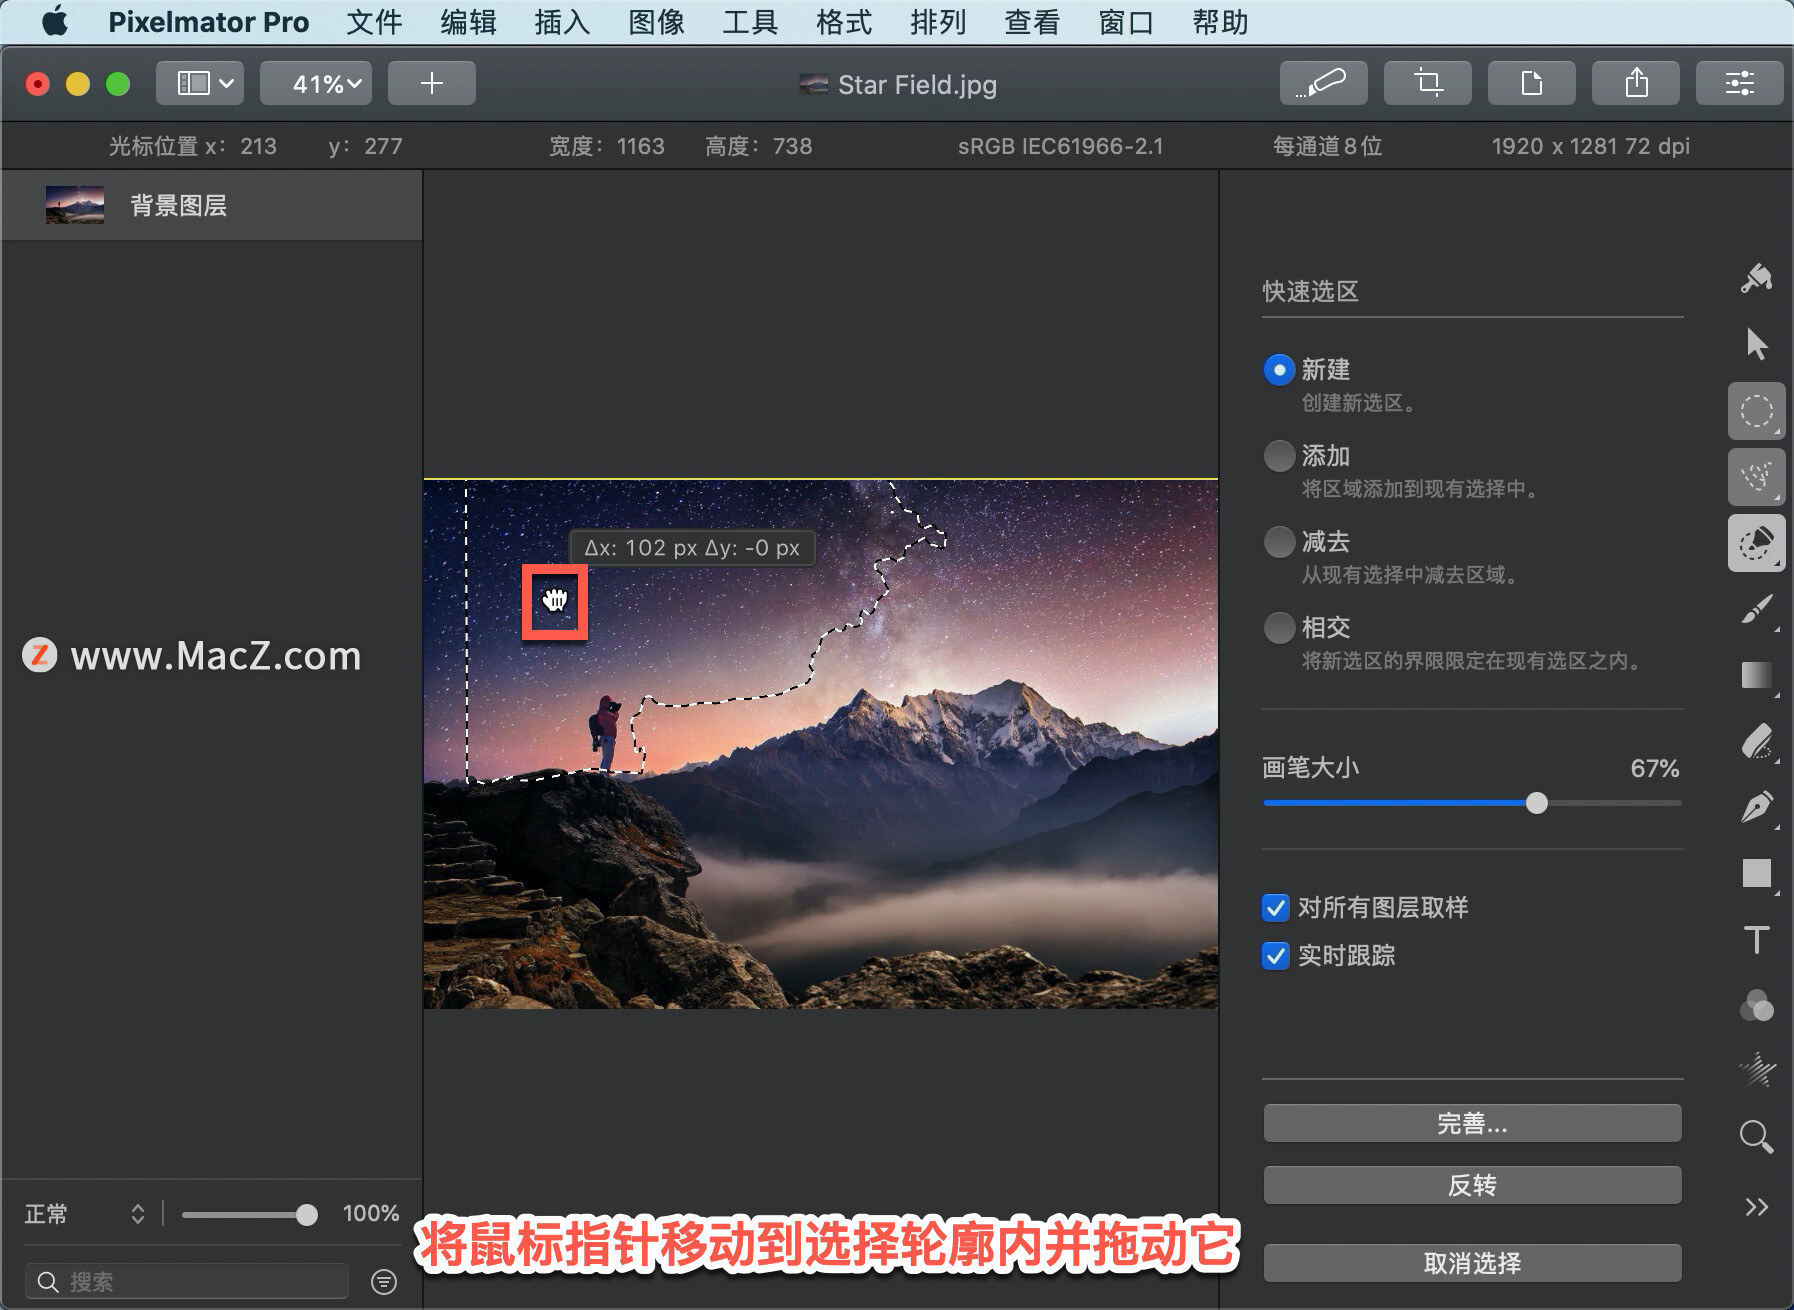Click the sRGB IEC61966-2.1 color profile
This screenshot has width=1794, height=1310.
[1061, 146]
